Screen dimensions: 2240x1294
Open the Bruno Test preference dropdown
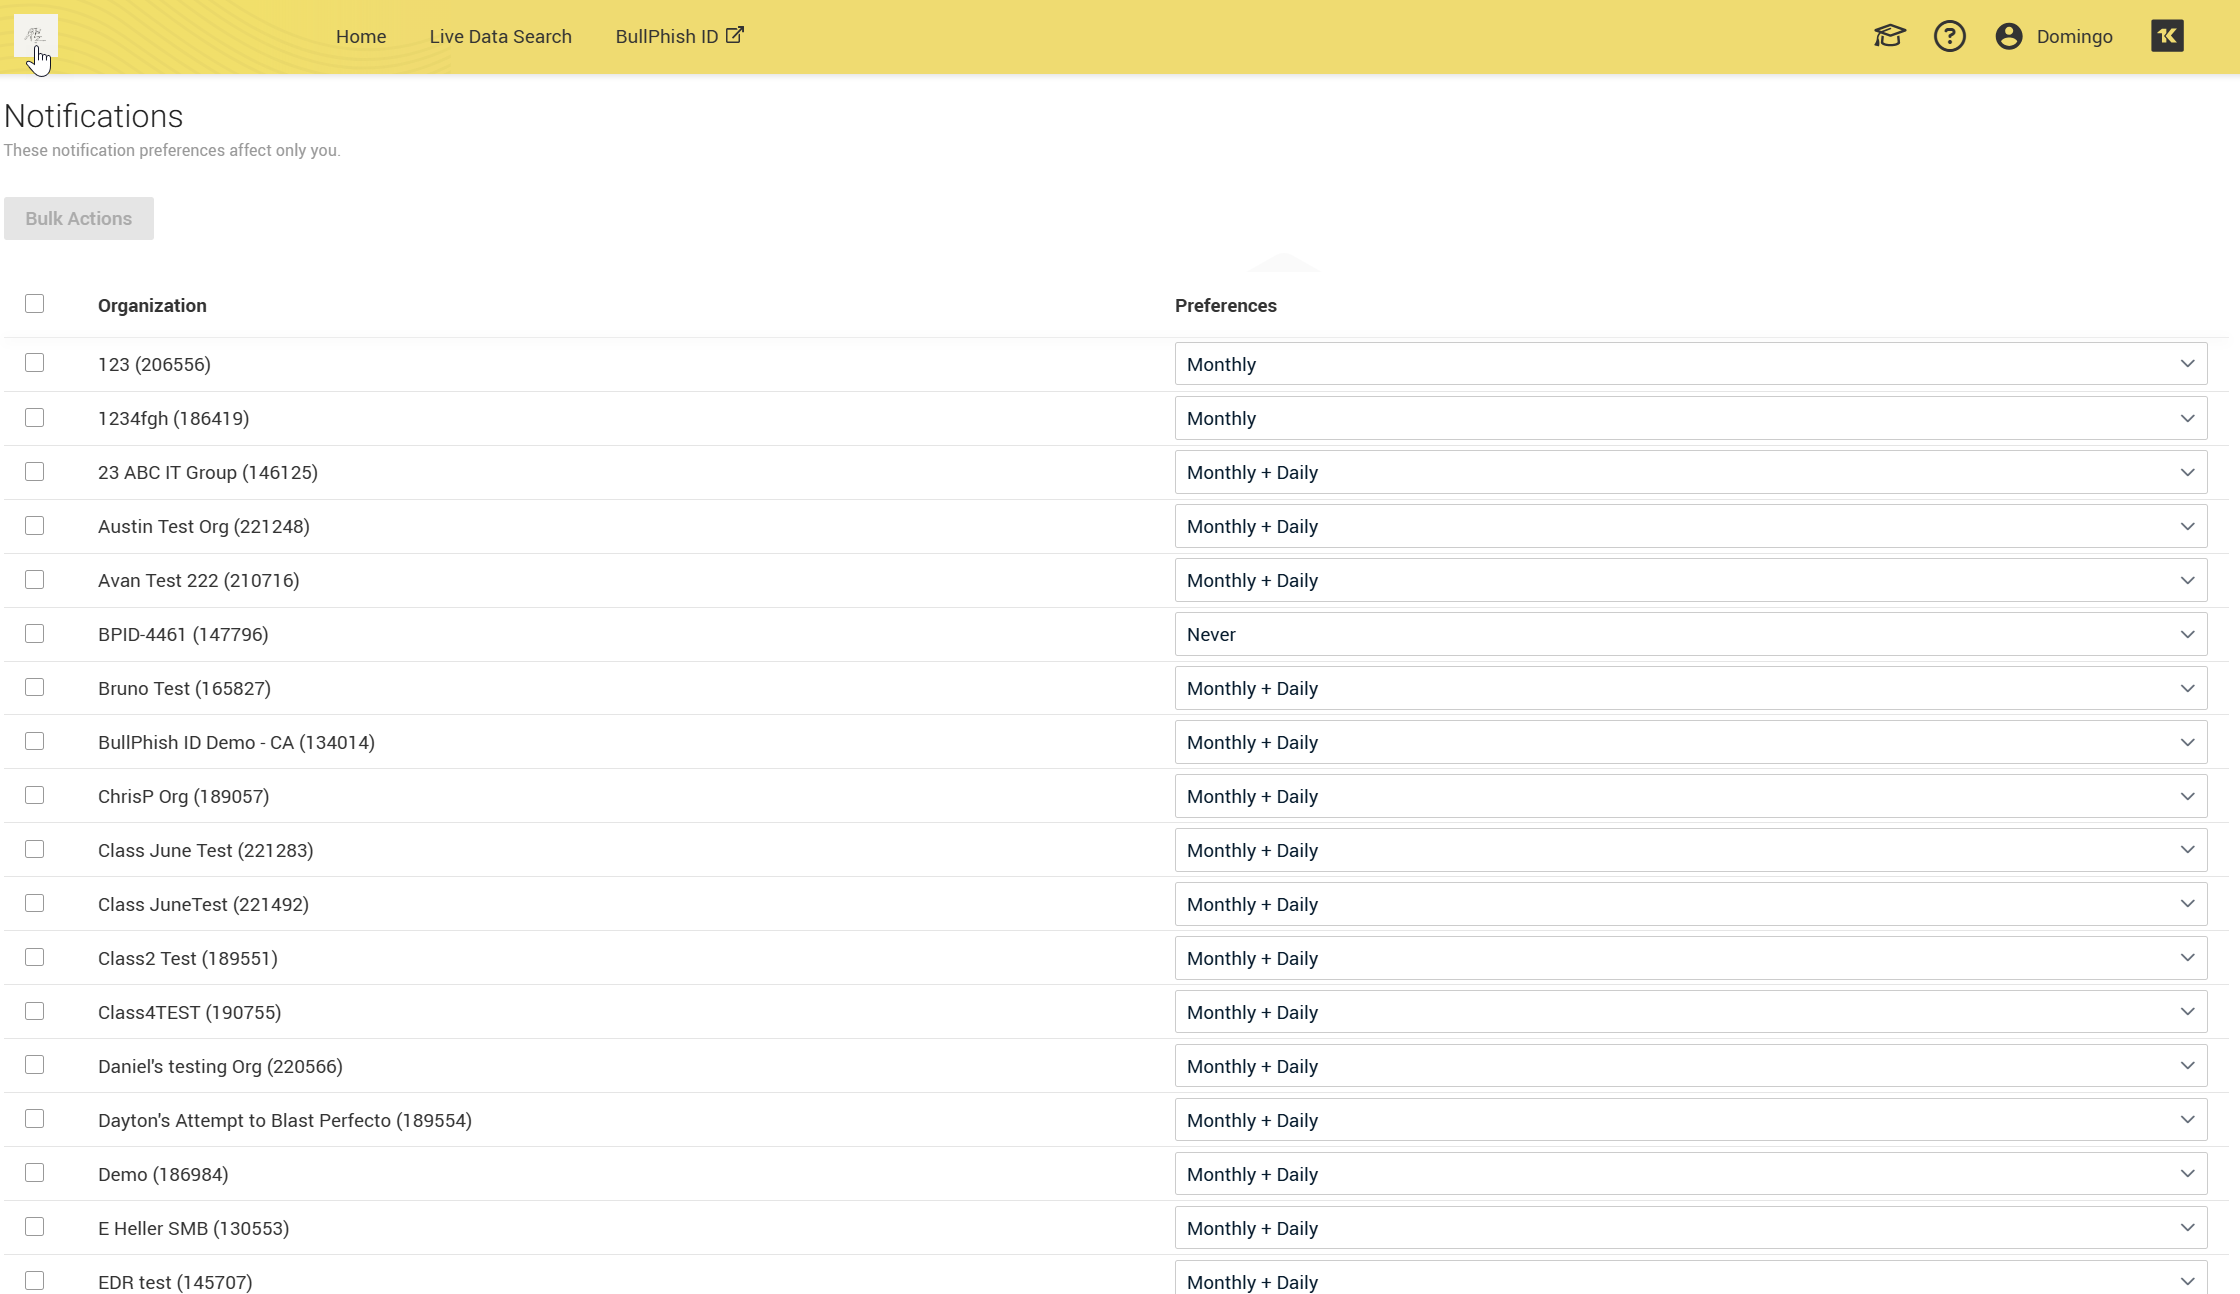pyautogui.click(x=1690, y=688)
